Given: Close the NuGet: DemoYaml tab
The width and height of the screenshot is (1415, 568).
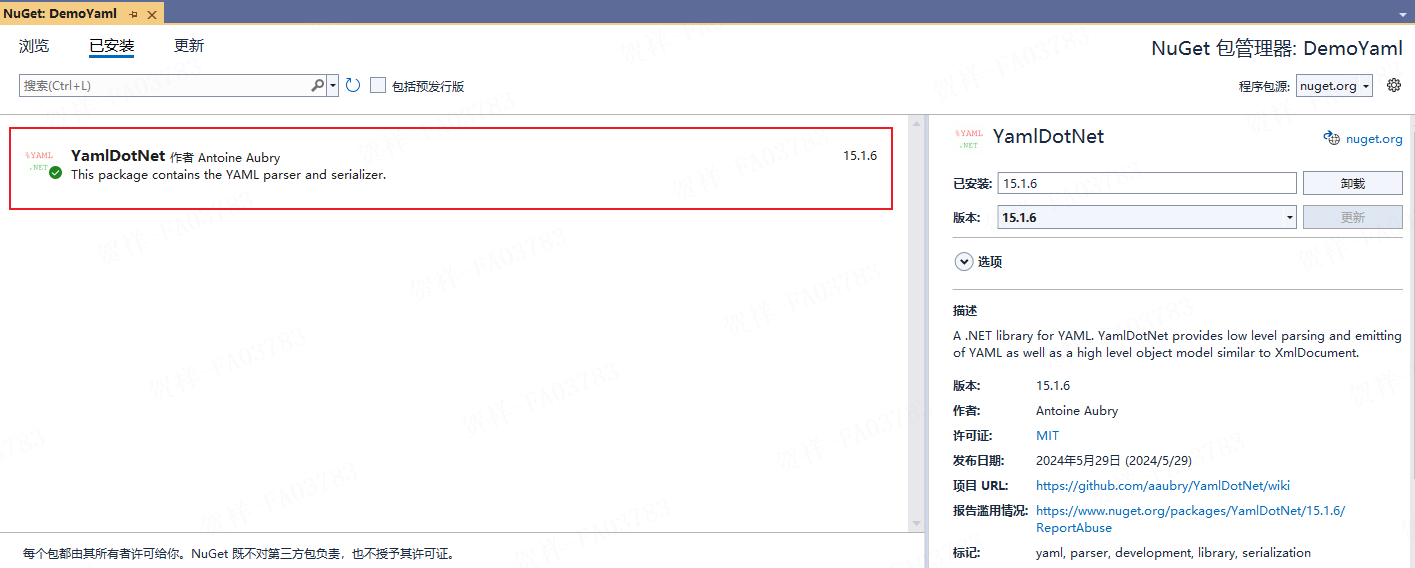Looking at the screenshot, I should click(x=153, y=13).
